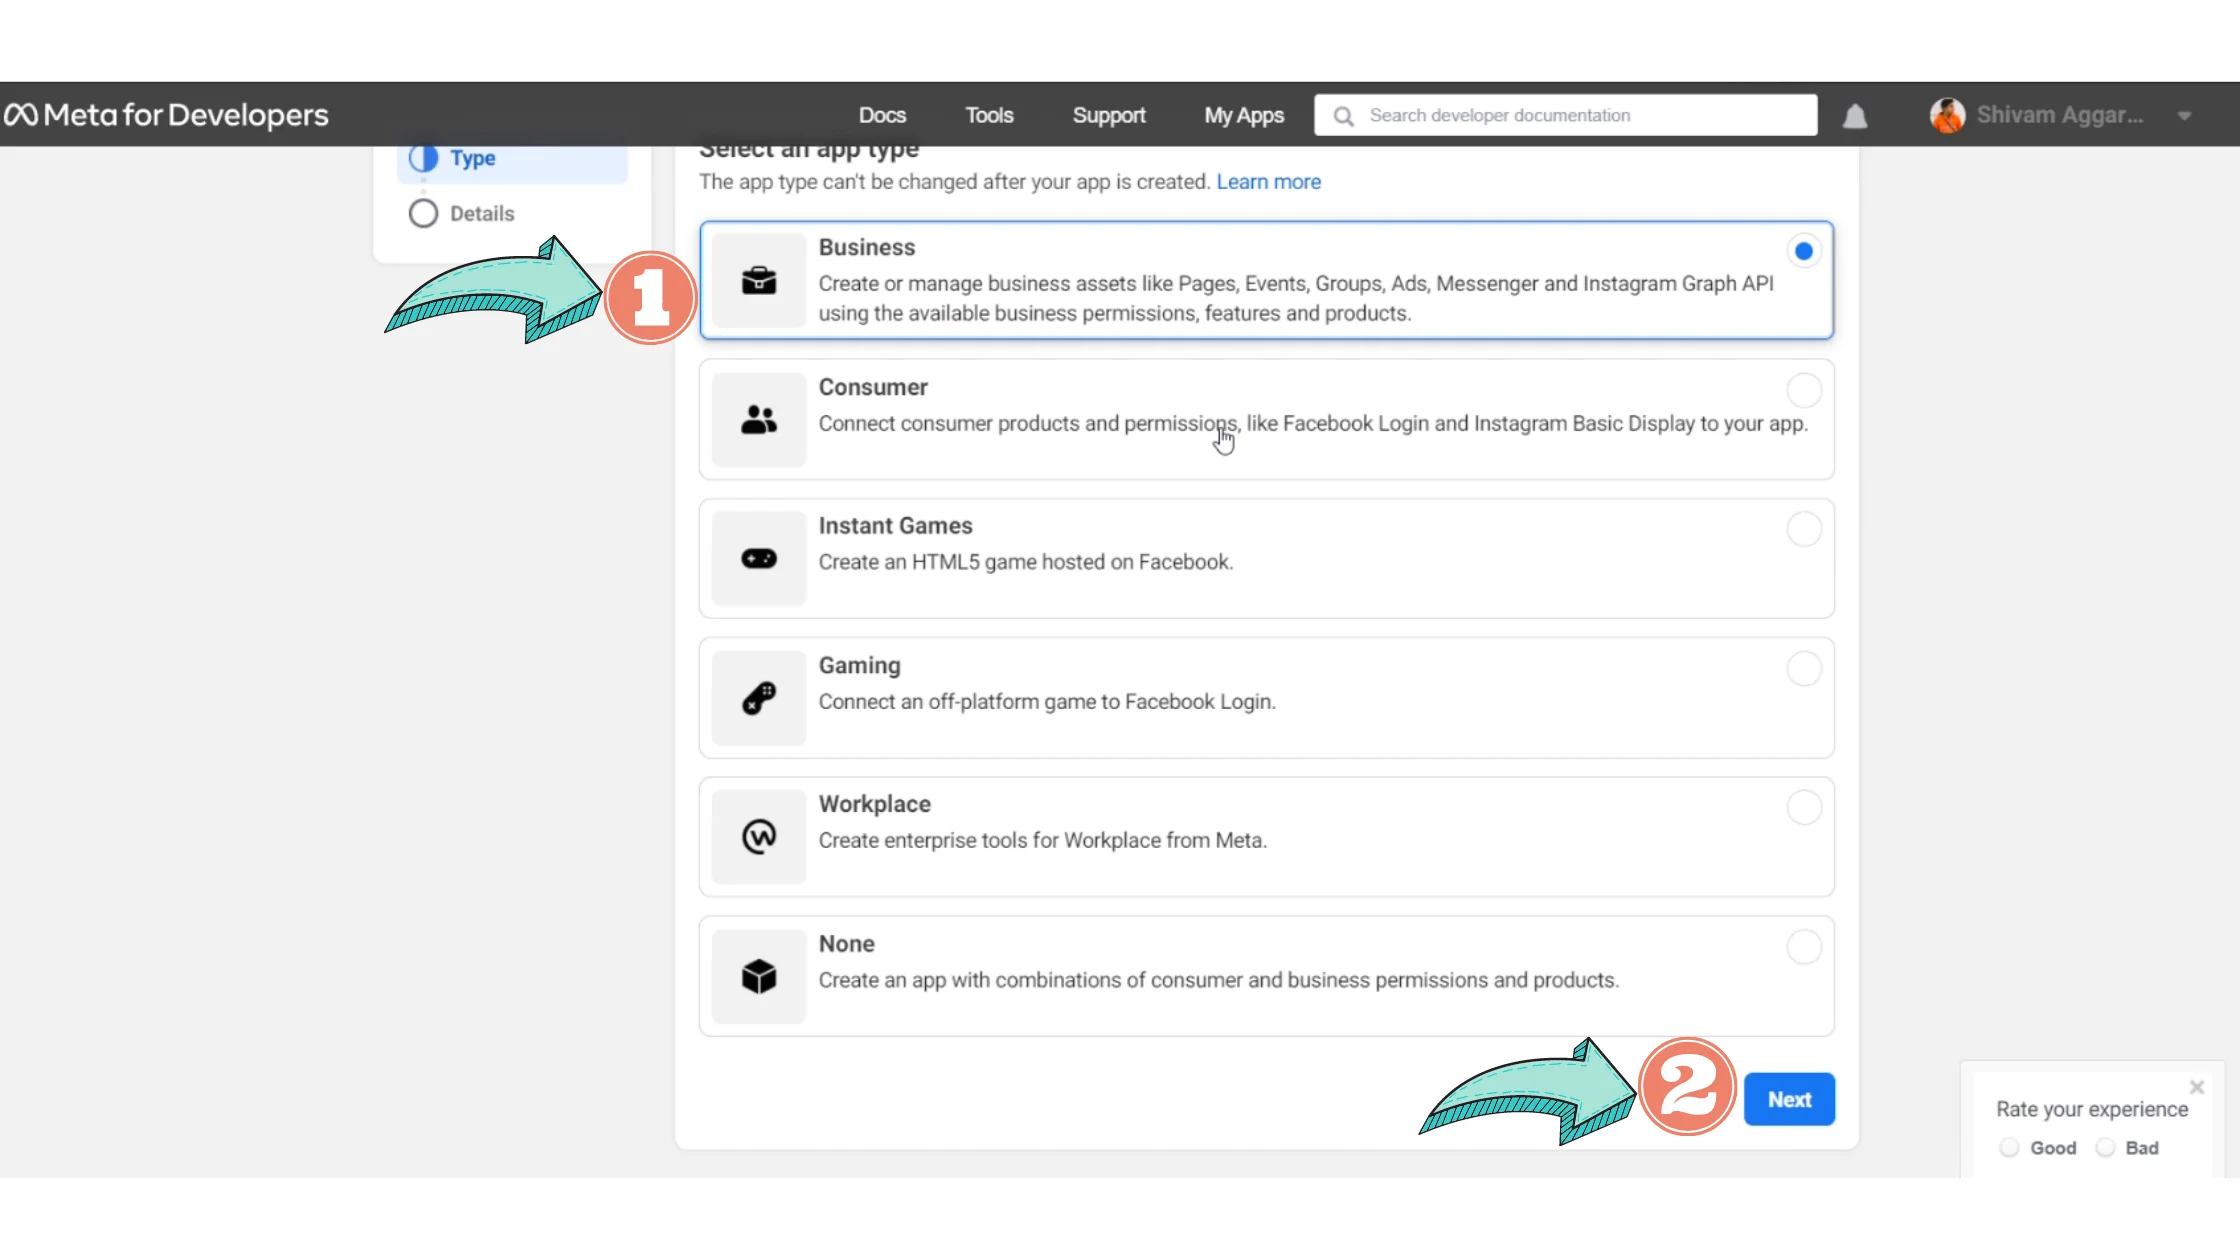
Task: Click the Workplace logo icon
Action: (x=759, y=837)
